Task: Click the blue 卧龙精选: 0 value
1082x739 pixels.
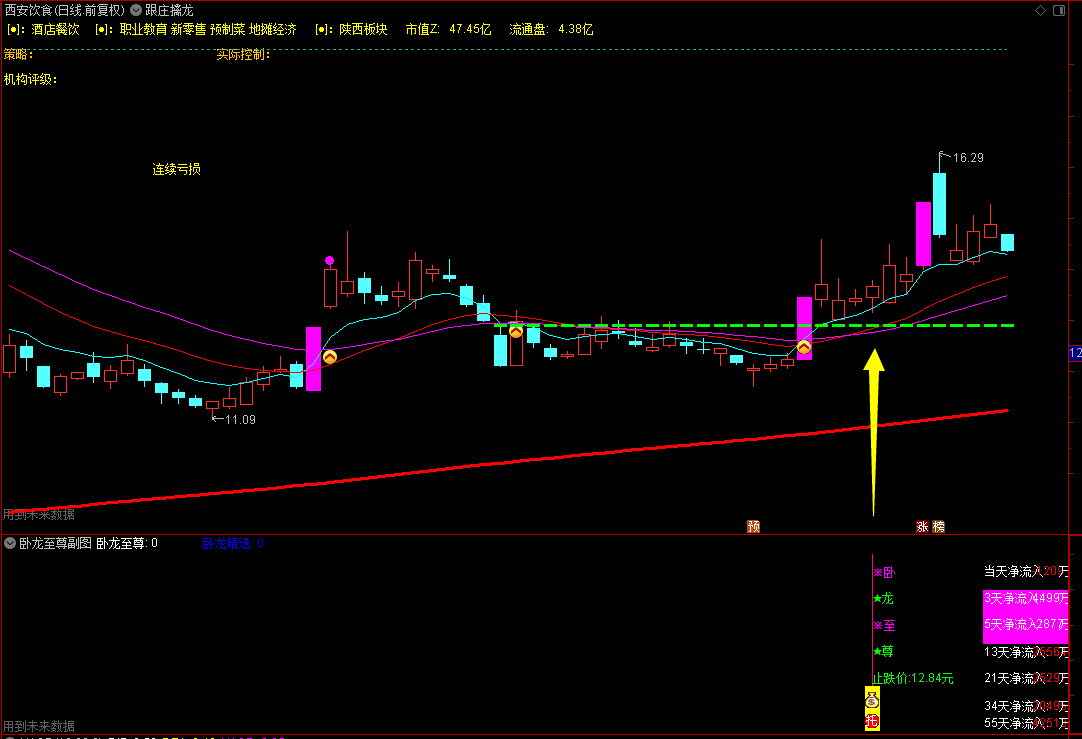Action: [233, 544]
